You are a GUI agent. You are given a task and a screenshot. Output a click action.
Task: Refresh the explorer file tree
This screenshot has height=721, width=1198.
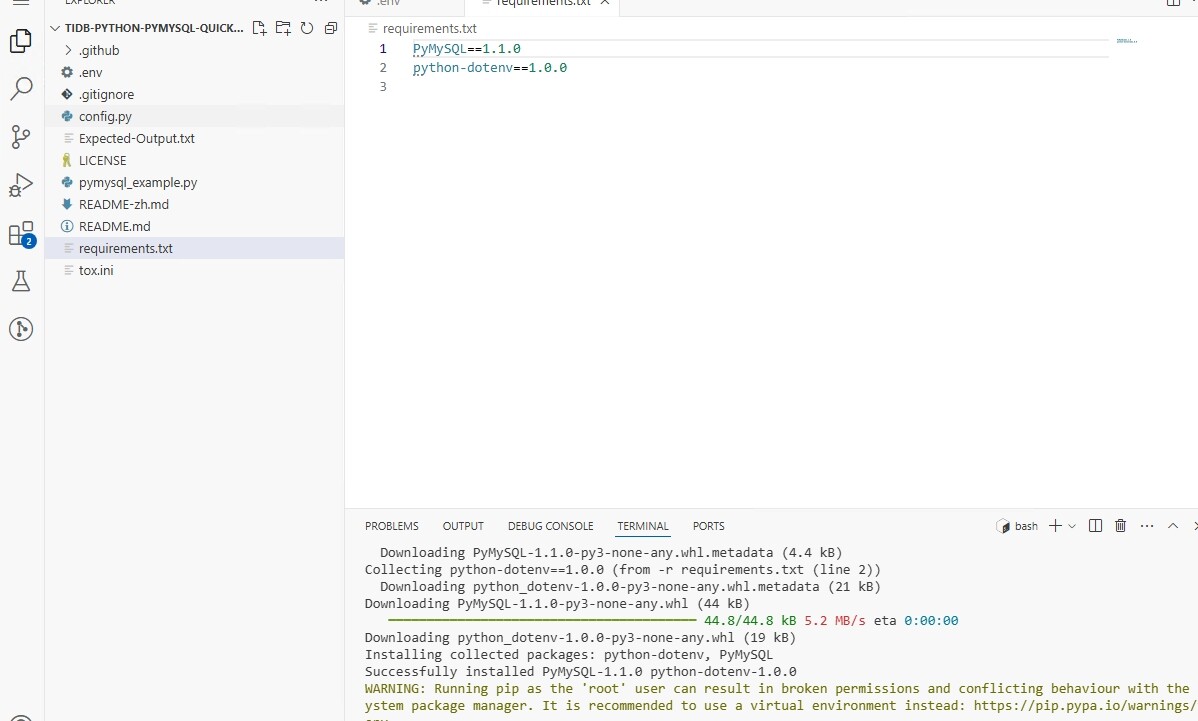307,28
